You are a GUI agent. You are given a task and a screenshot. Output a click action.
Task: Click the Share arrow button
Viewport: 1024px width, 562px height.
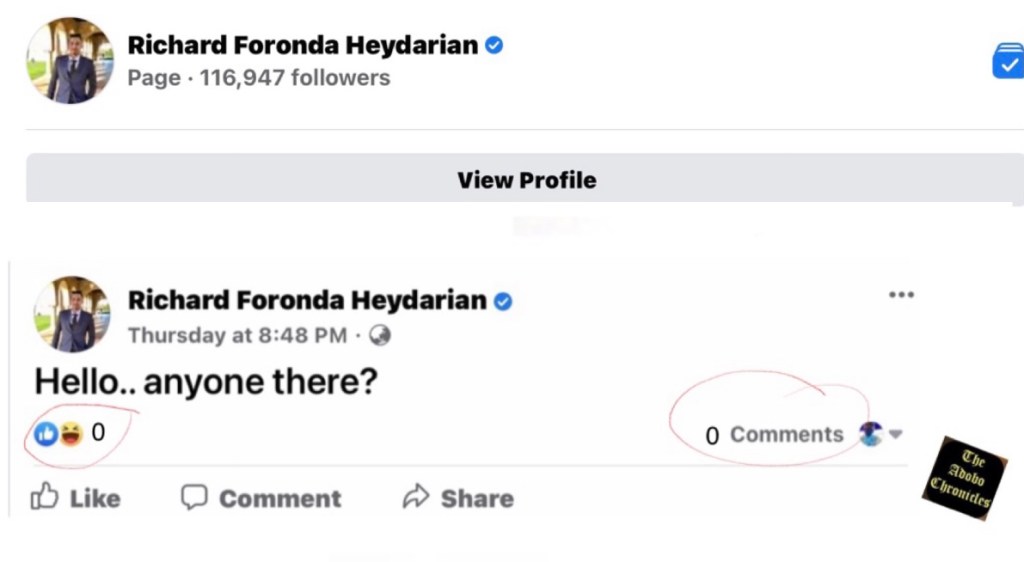click(x=458, y=498)
